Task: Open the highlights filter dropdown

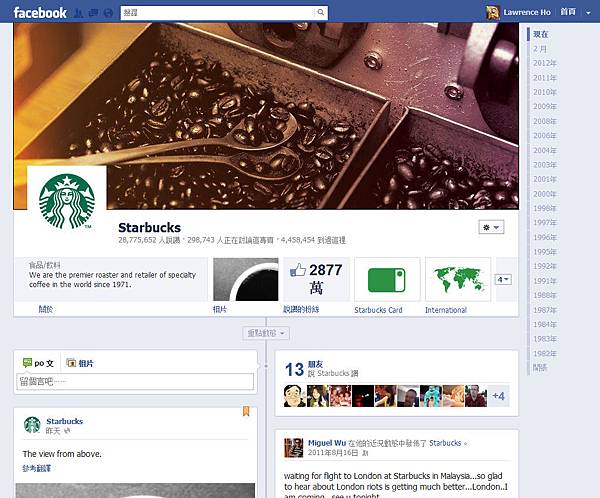Action: [x=266, y=333]
